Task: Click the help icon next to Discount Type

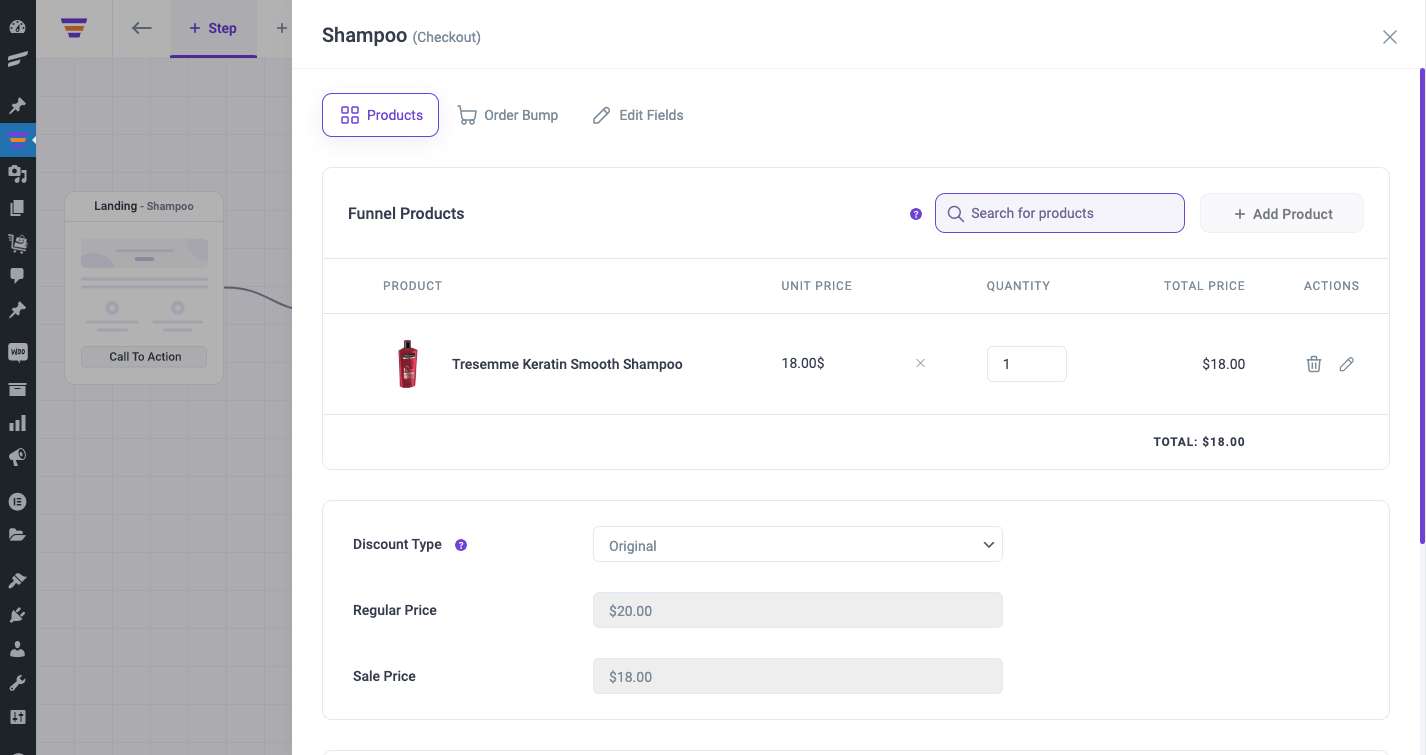Action: pyautogui.click(x=461, y=545)
